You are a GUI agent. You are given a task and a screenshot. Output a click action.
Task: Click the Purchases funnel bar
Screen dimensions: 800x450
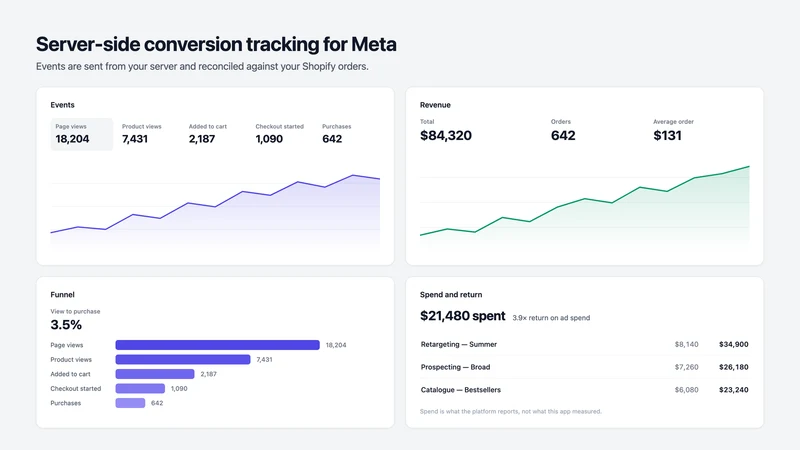point(130,403)
